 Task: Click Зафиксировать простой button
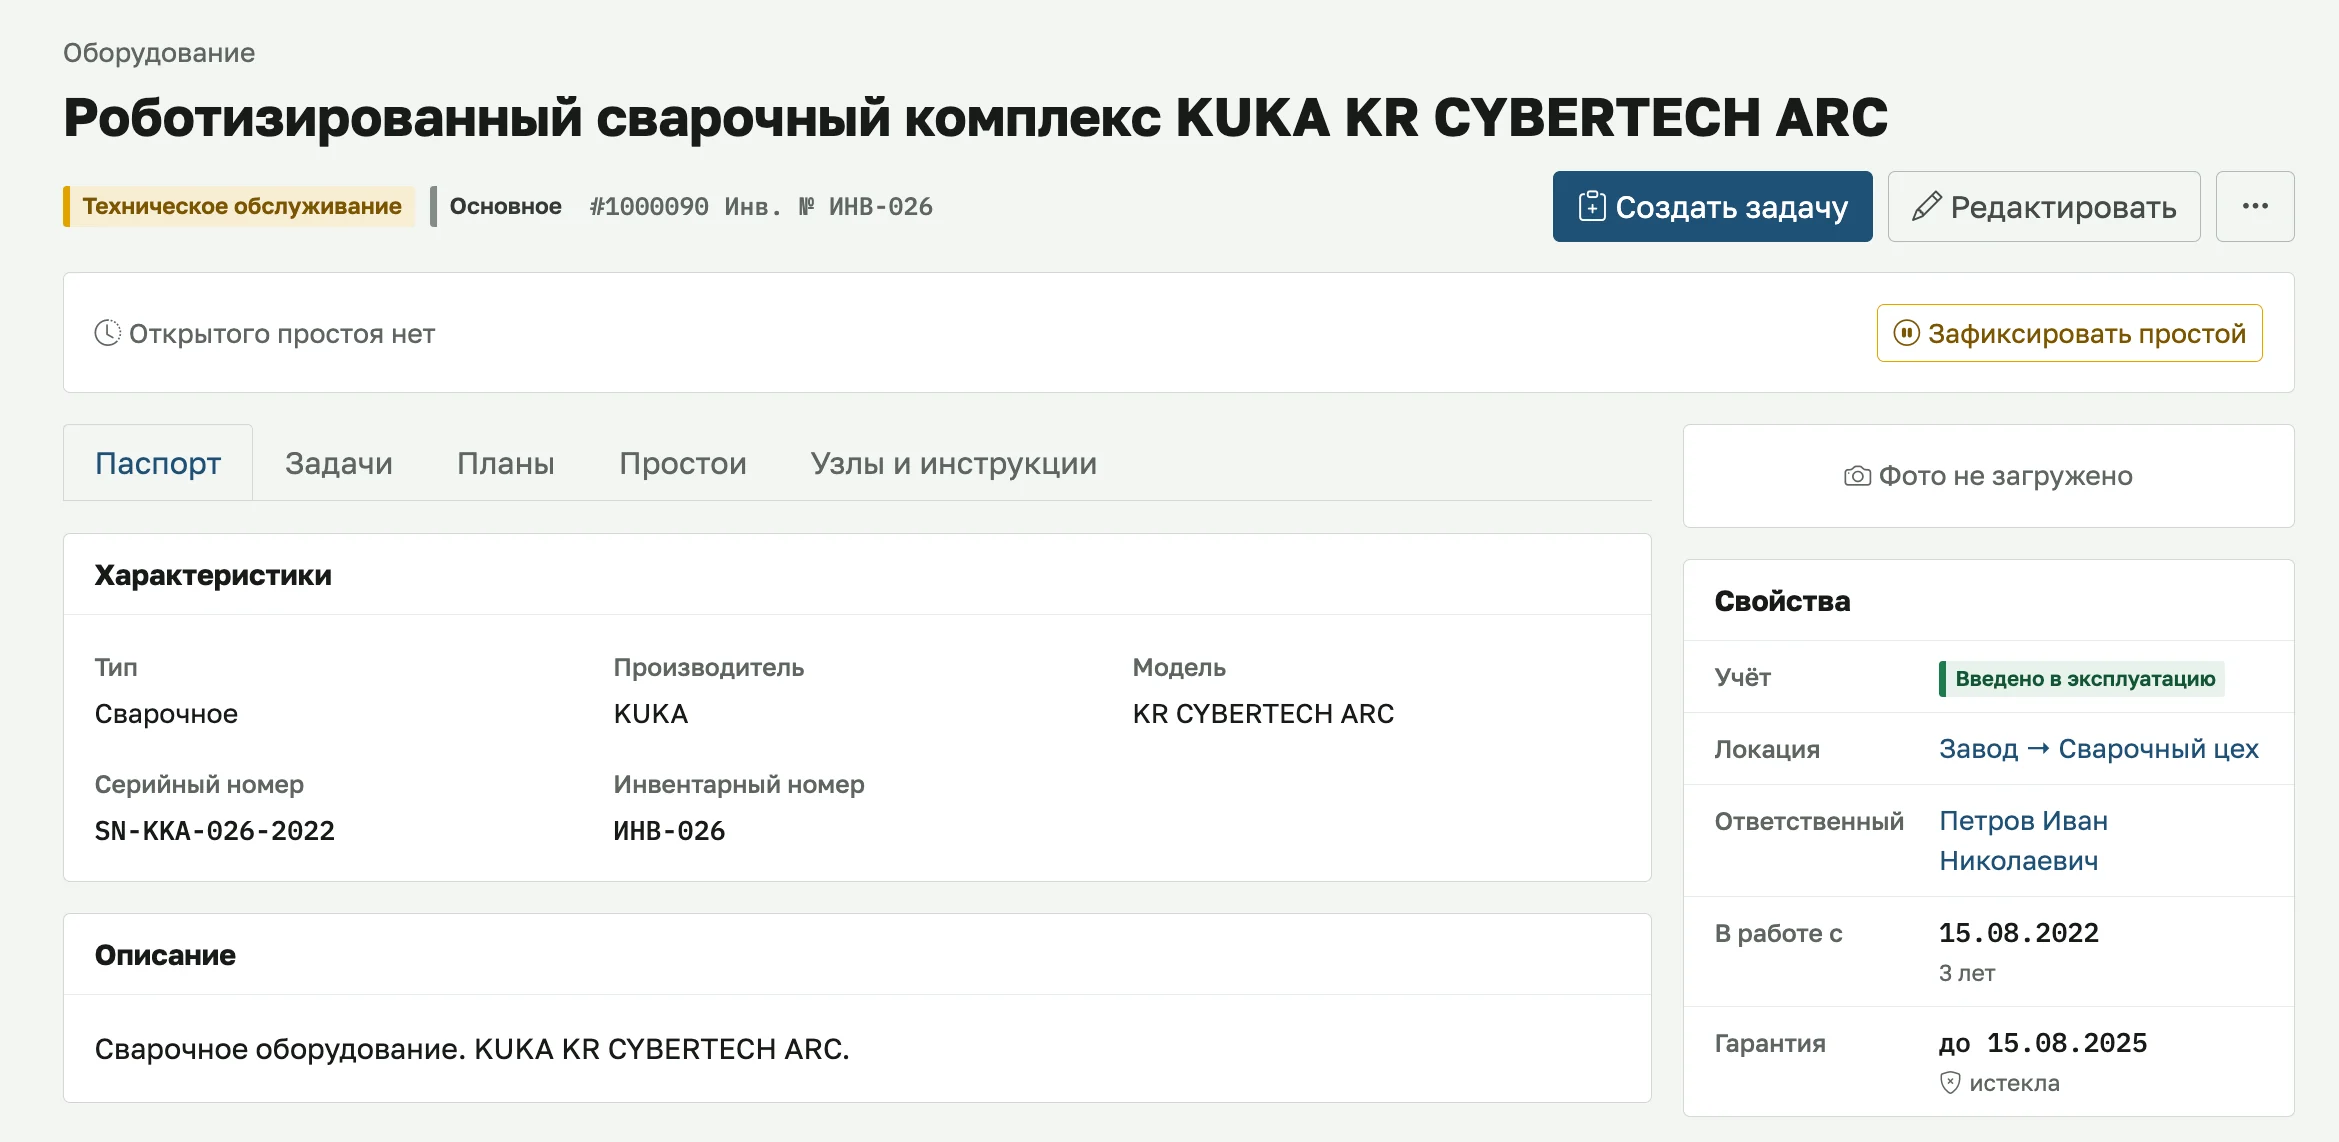(2069, 333)
